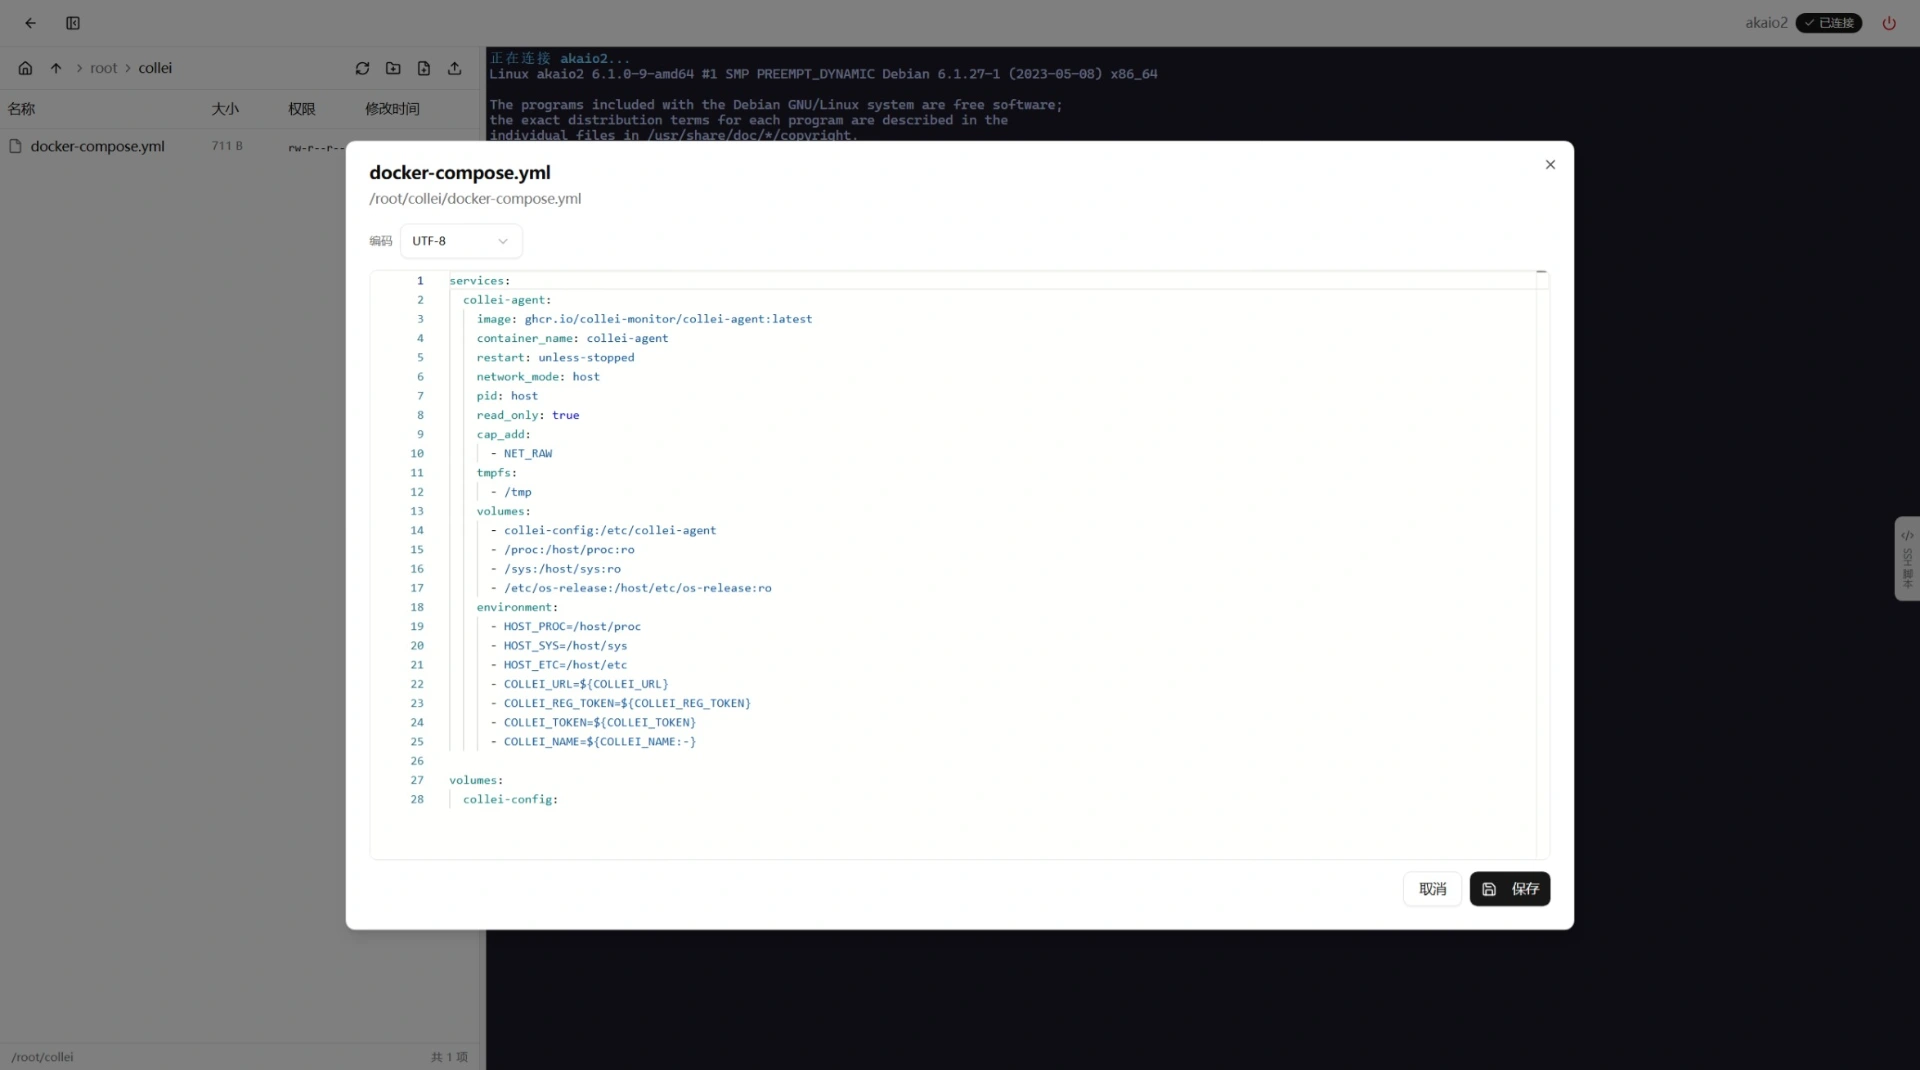1920x1070 pixels.
Task: Sort files by 大小 column header
Action: 225,109
